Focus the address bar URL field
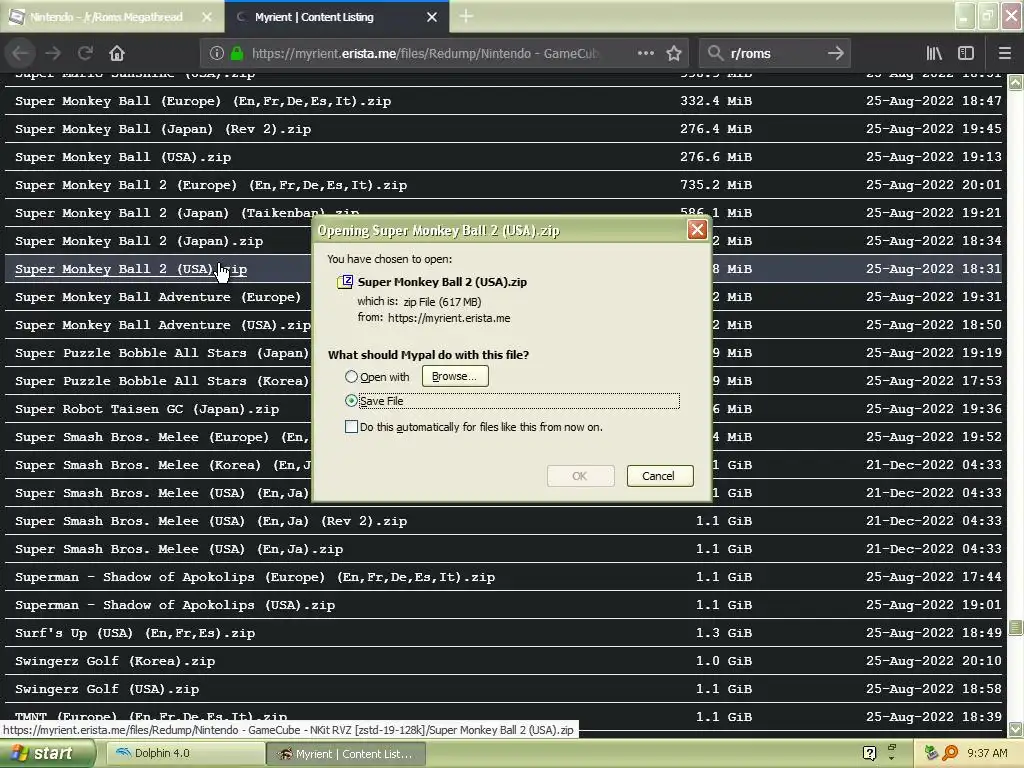The image size is (1024, 768). coord(424,53)
